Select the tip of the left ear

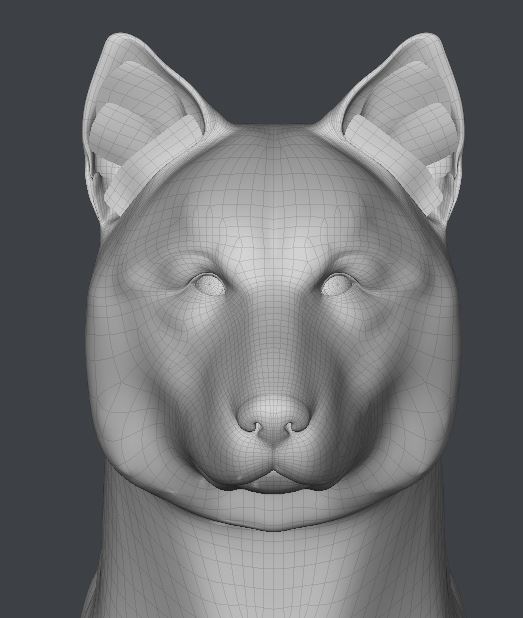pyautogui.click(x=118, y=37)
